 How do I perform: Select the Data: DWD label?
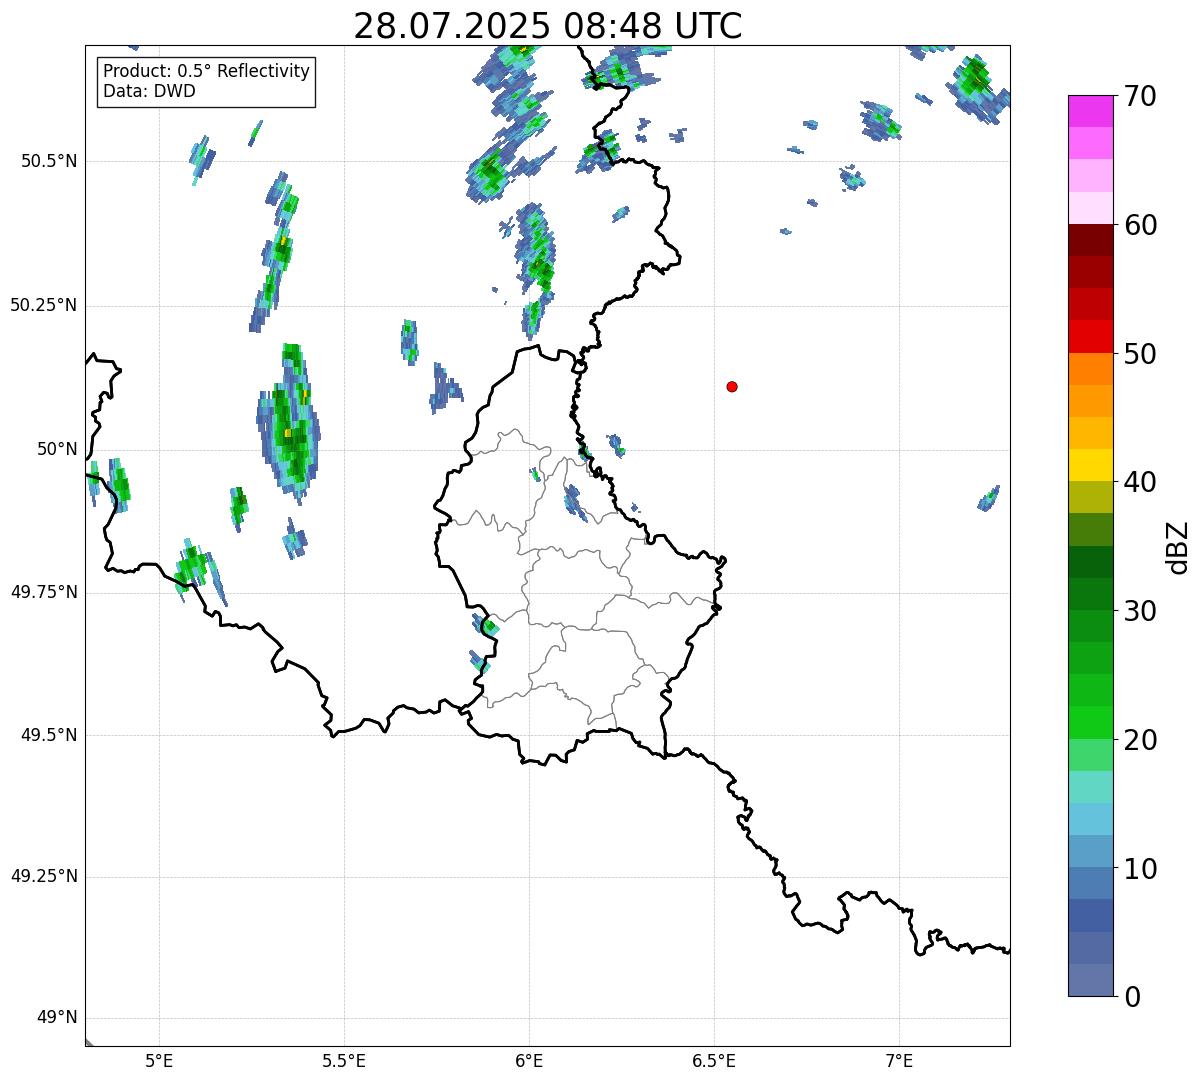149,91
